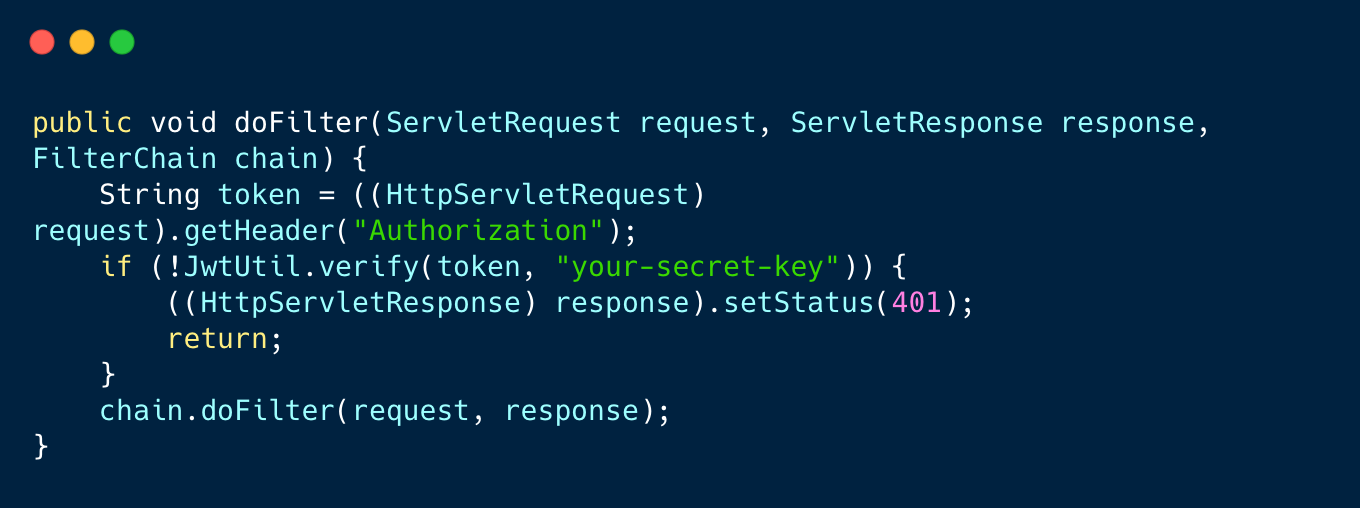This screenshot has height=508, width=1360.
Task: Click the 'return' keyword
Action: (x=217, y=339)
